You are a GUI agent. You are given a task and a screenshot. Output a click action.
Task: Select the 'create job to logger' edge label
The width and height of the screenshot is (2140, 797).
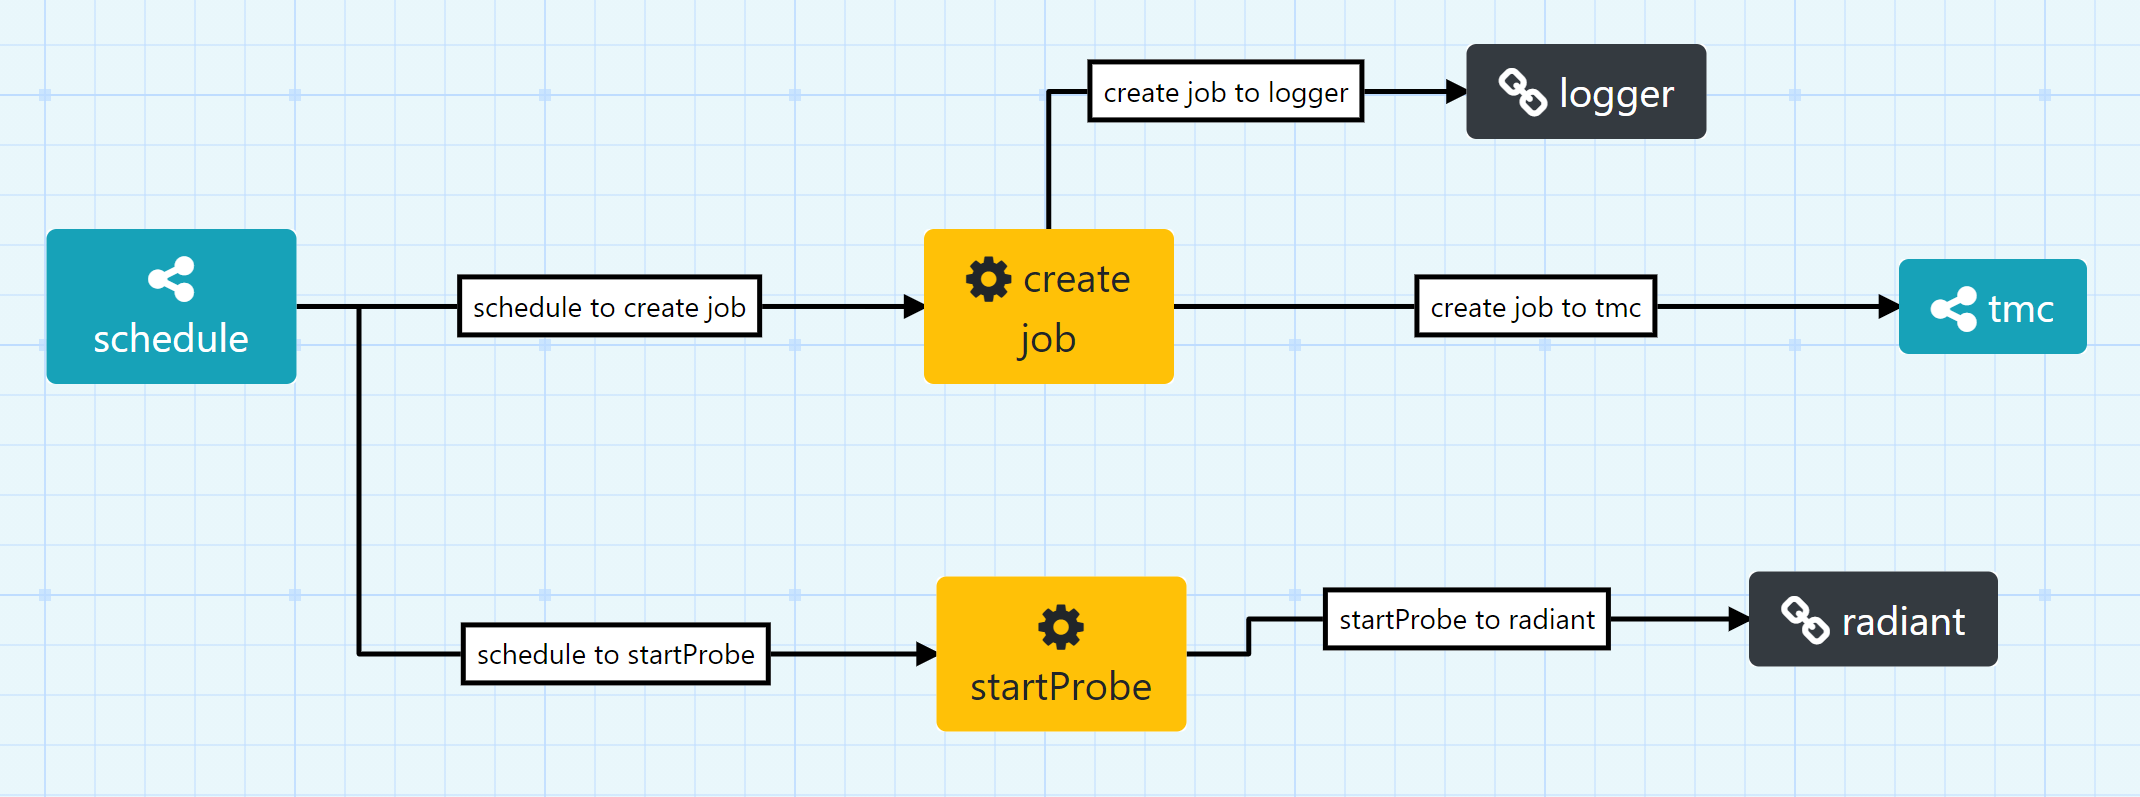(x=1225, y=92)
